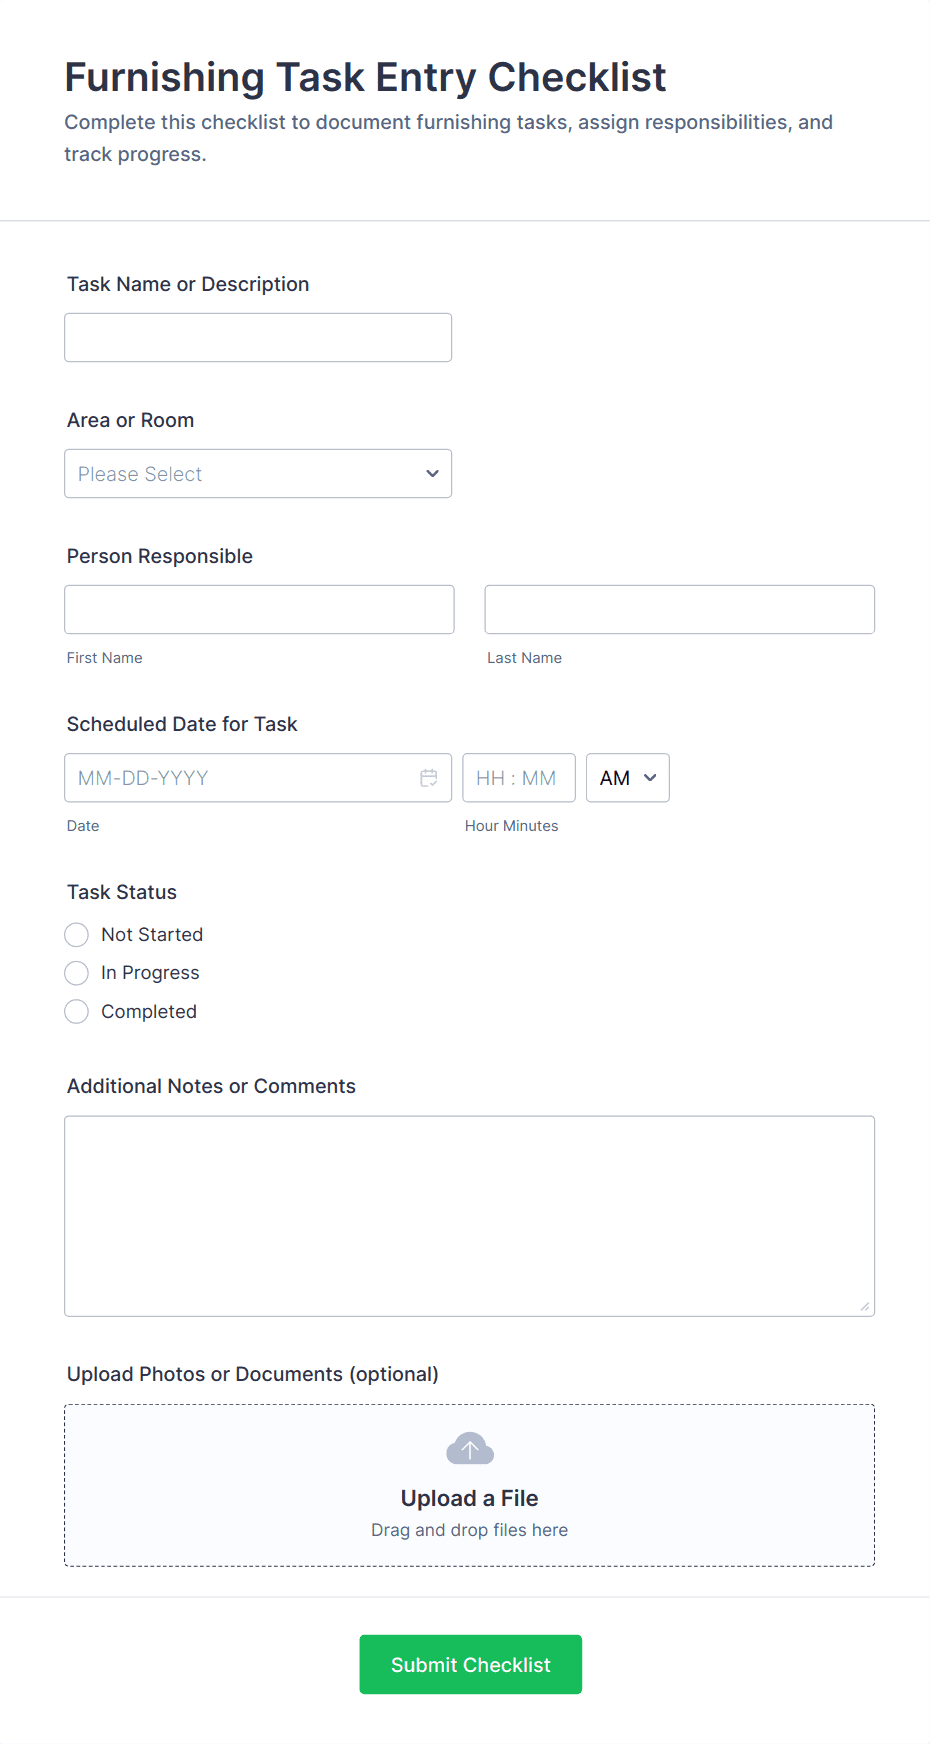Click the HH : MM time field

click(518, 778)
